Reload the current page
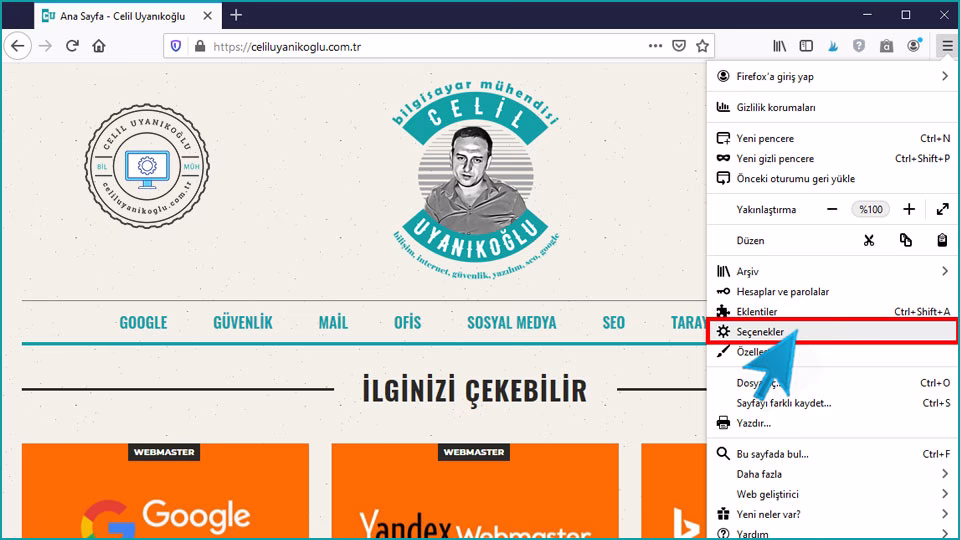This screenshot has width=960, height=540. [72, 46]
